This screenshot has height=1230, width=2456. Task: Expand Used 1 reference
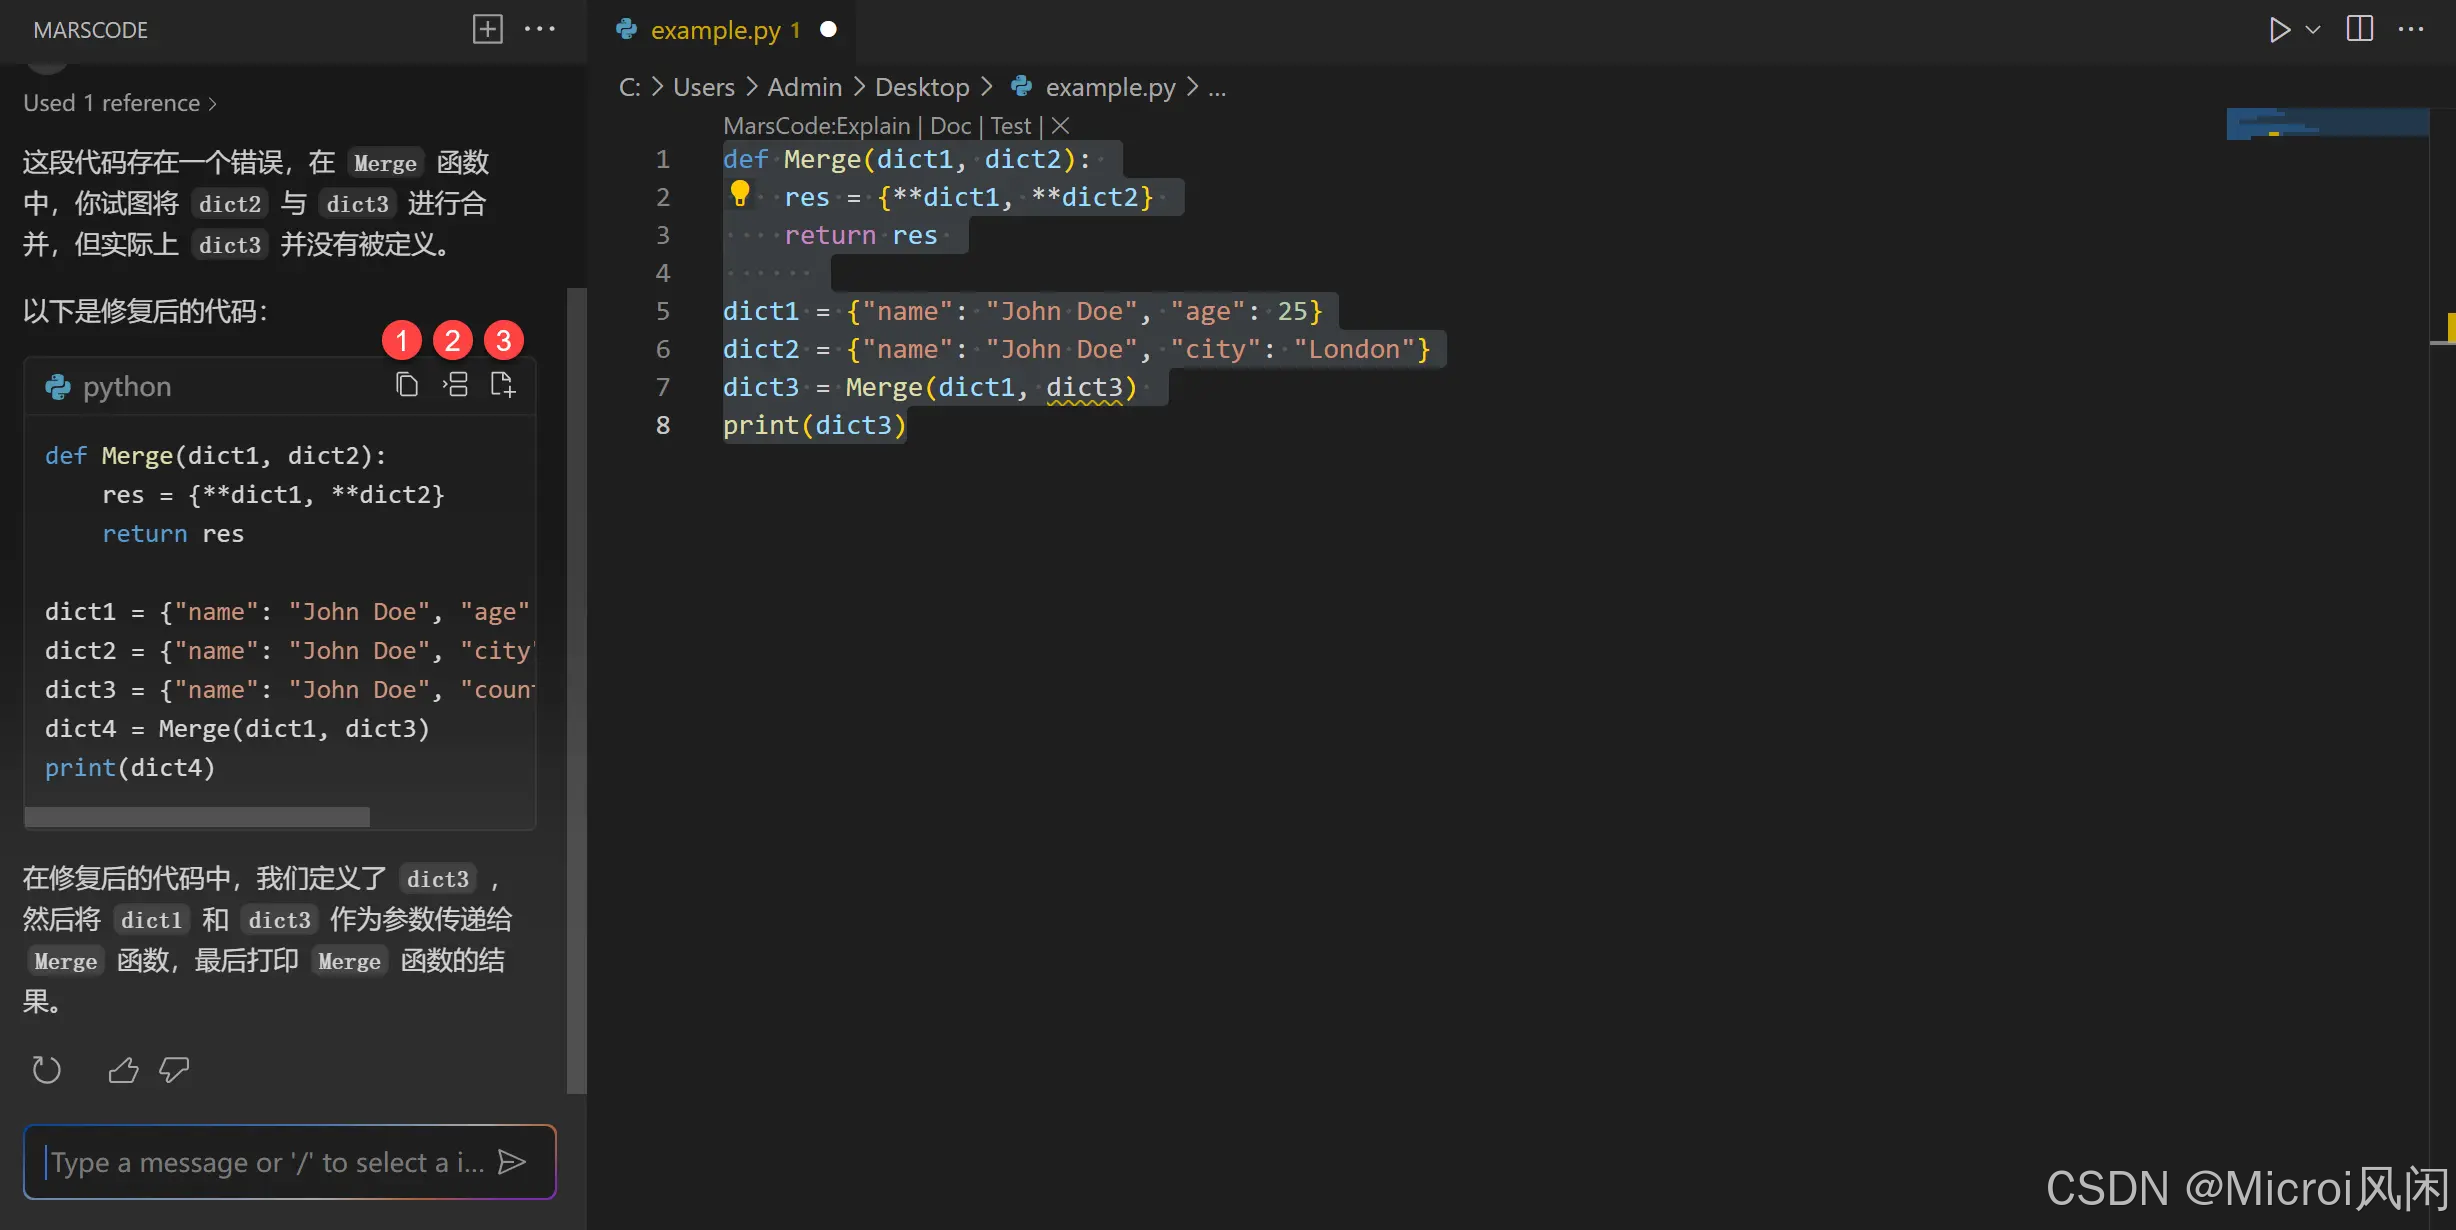[x=120, y=103]
